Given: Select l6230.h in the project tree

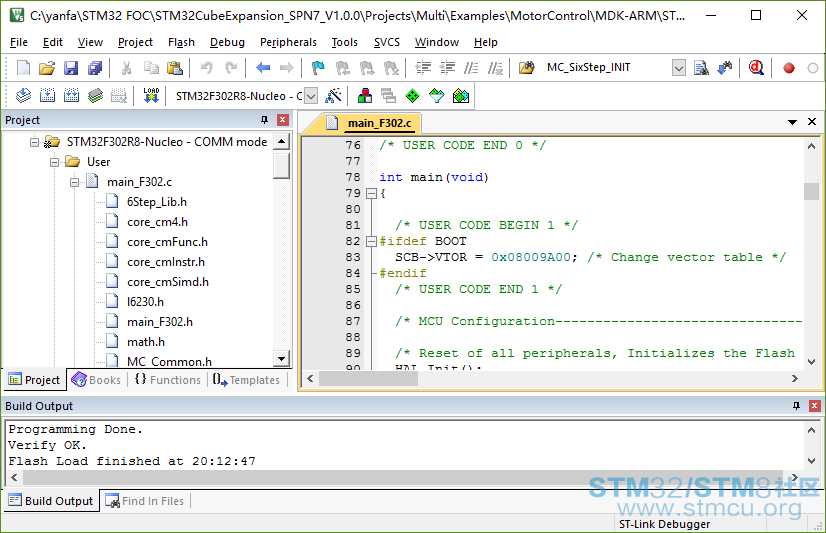Looking at the screenshot, I should point(145,302).
